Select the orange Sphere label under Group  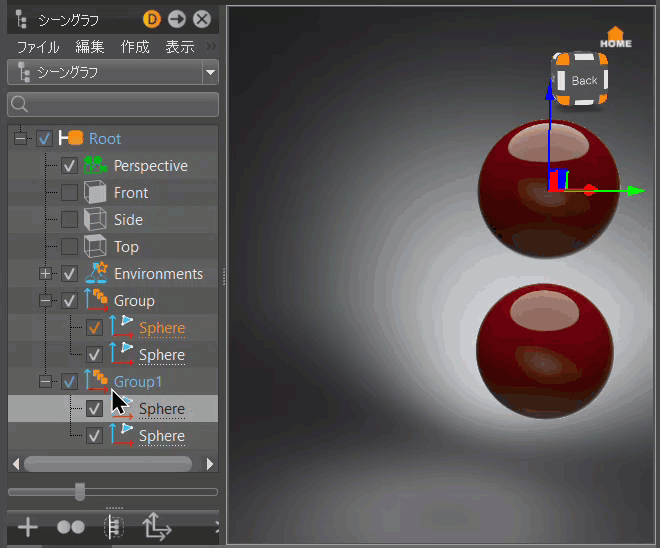(x=162, y=328)
